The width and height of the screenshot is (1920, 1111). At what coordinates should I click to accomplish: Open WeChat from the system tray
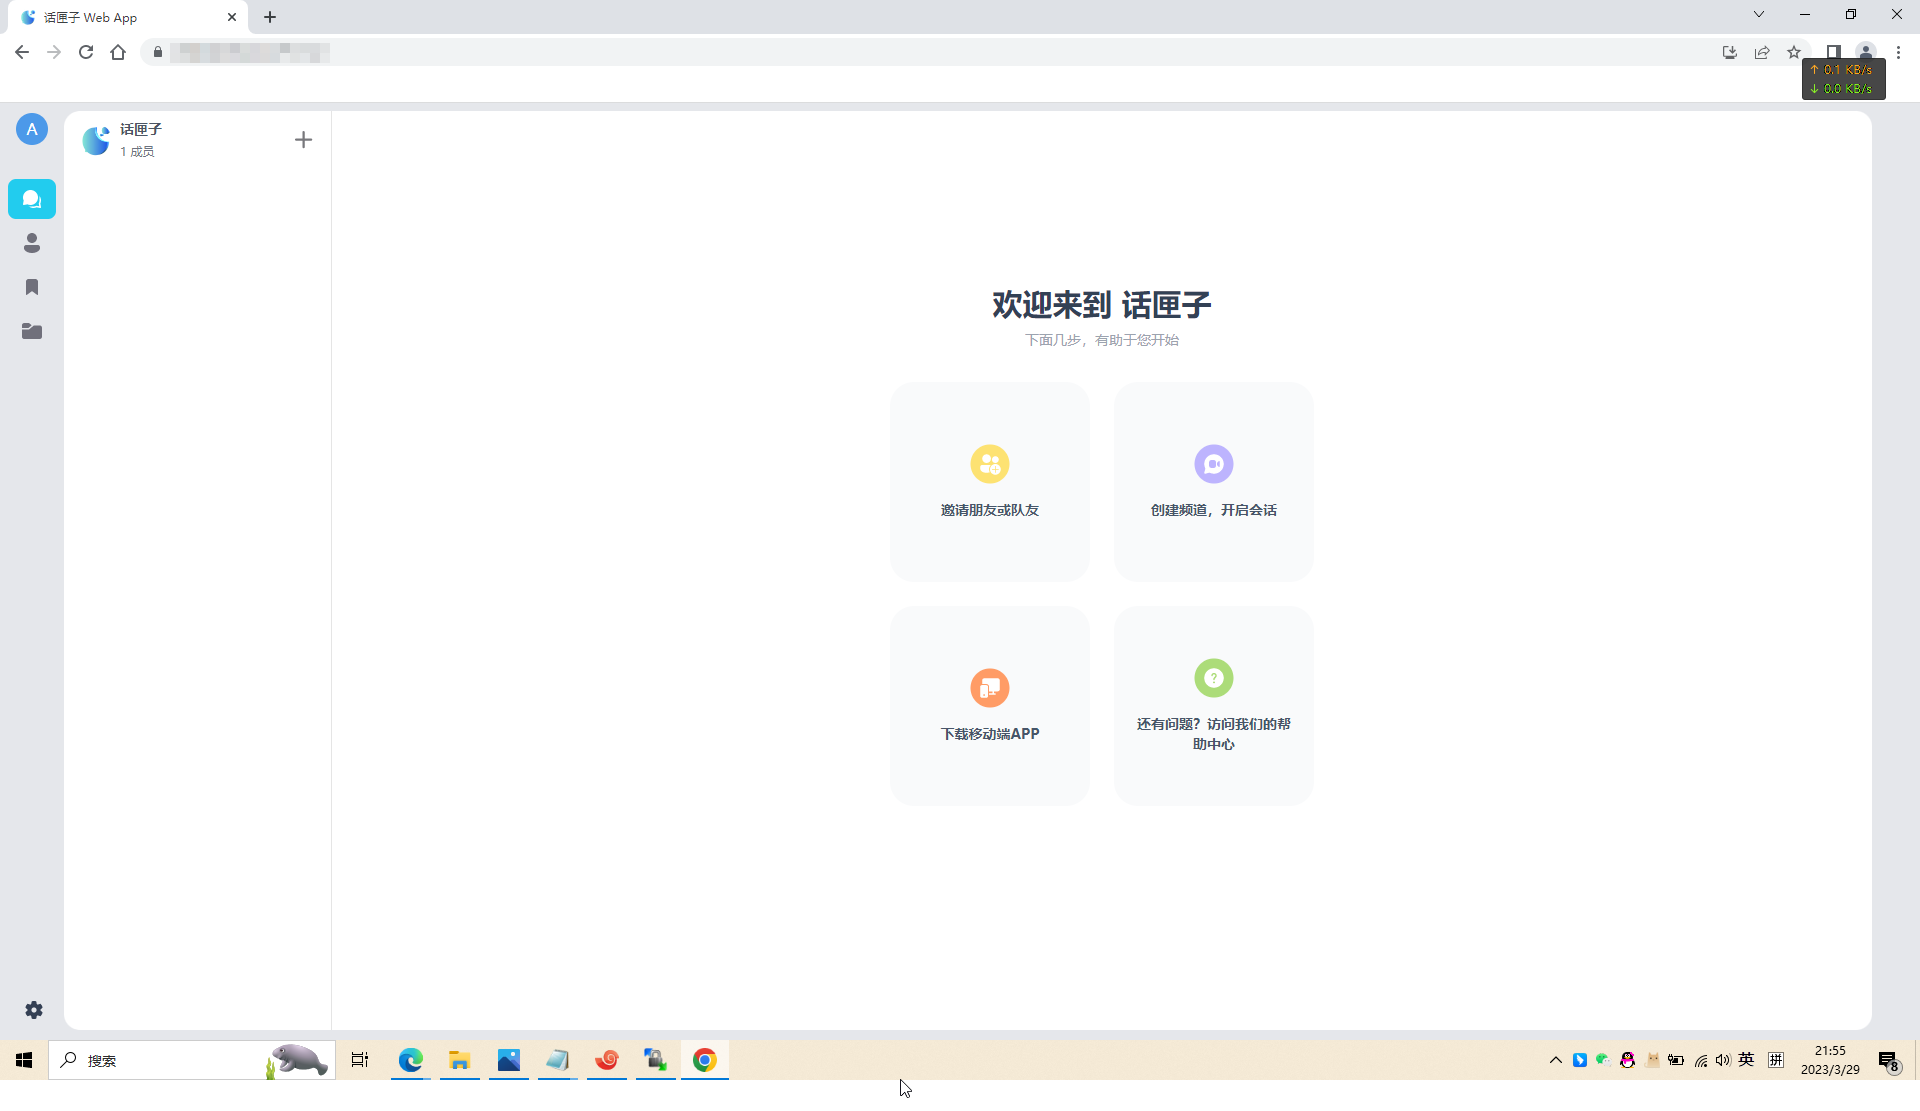click(1602, 1060)
